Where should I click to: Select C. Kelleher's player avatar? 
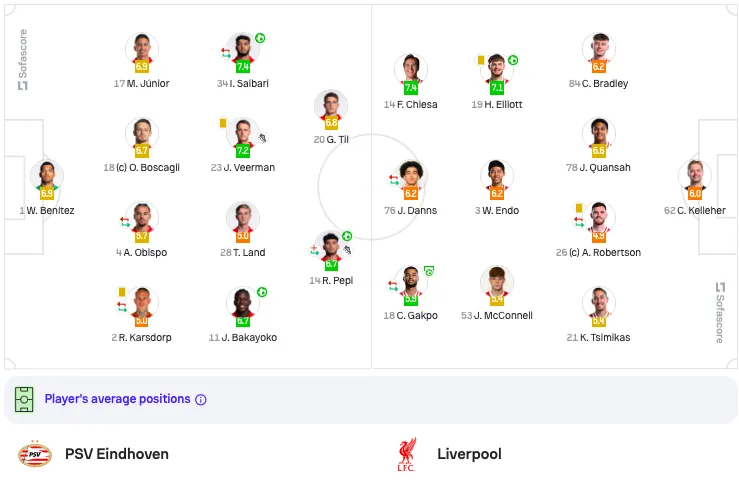pyautogui.click(x=695, y=175)
